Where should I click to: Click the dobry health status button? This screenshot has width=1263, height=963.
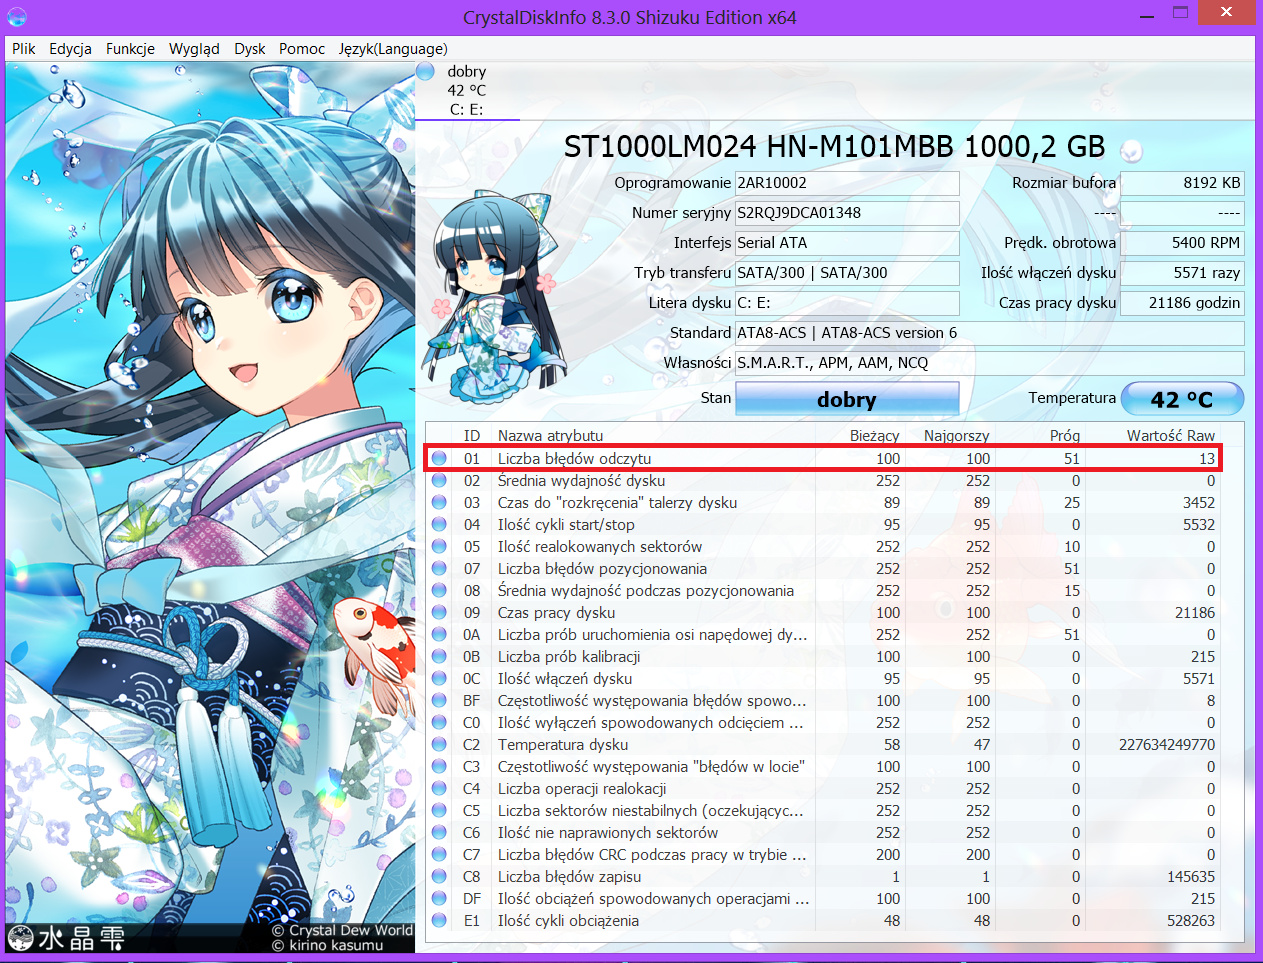tap(847, 399)
